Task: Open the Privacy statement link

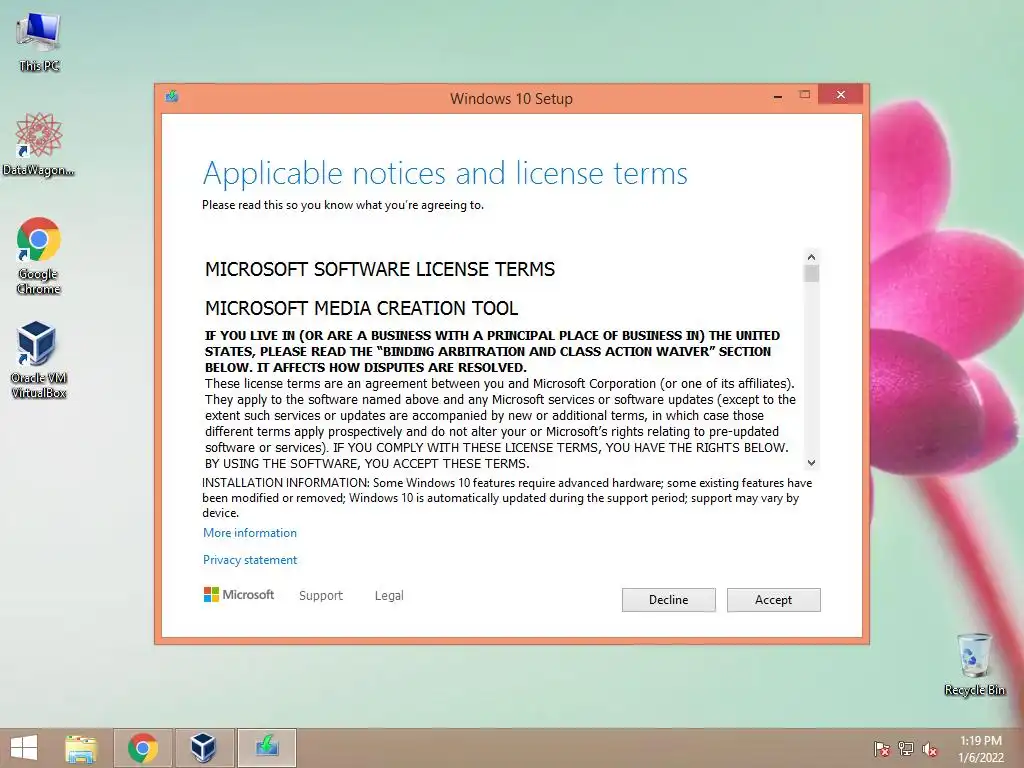Action: 249,560
